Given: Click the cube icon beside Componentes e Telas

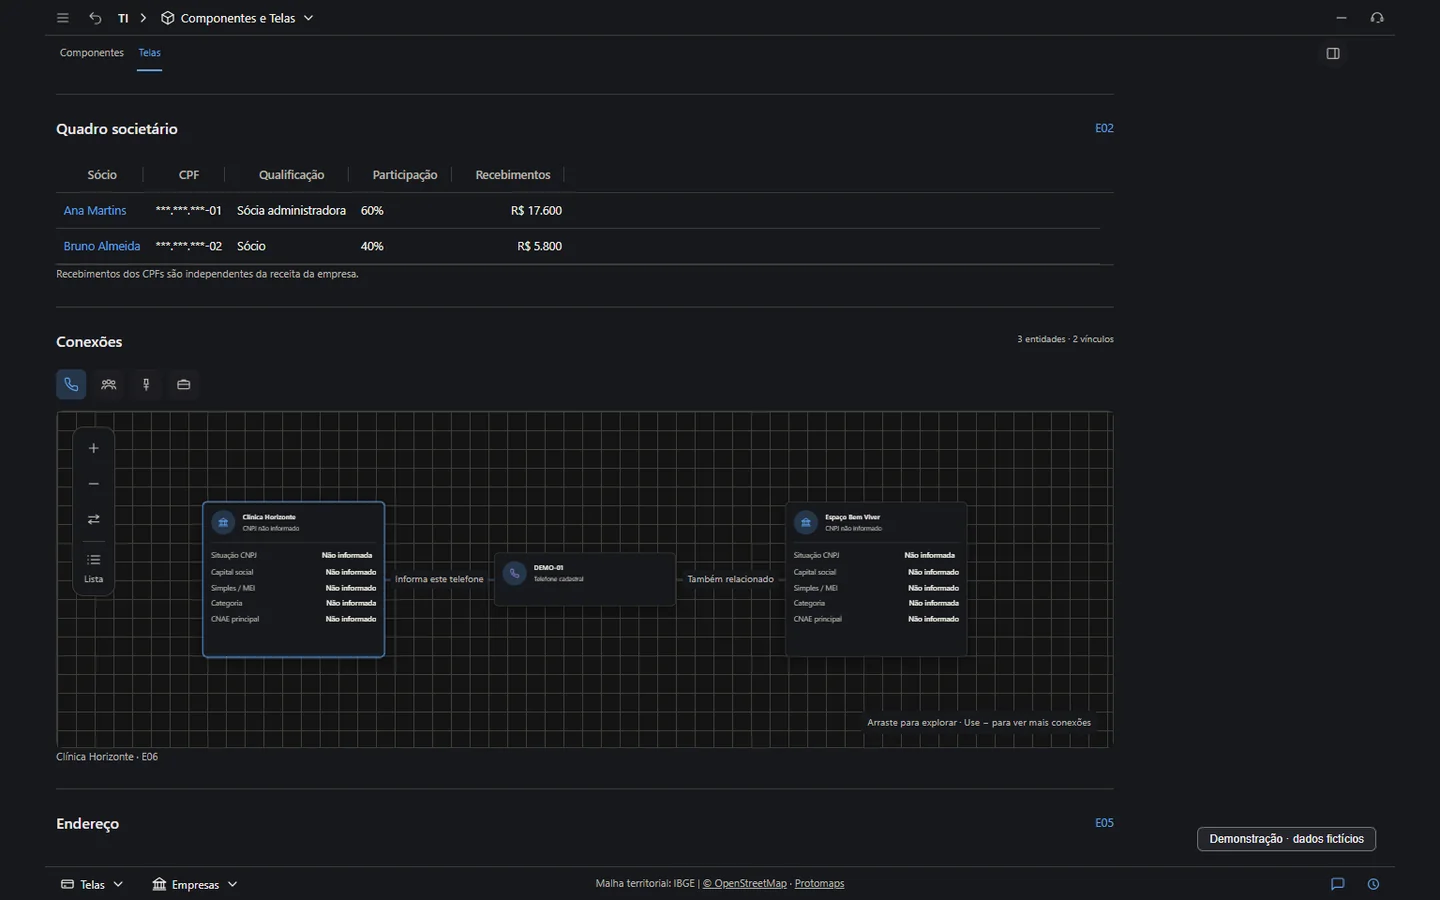Looking at the screenshot, I should click(x=168, y=18).
